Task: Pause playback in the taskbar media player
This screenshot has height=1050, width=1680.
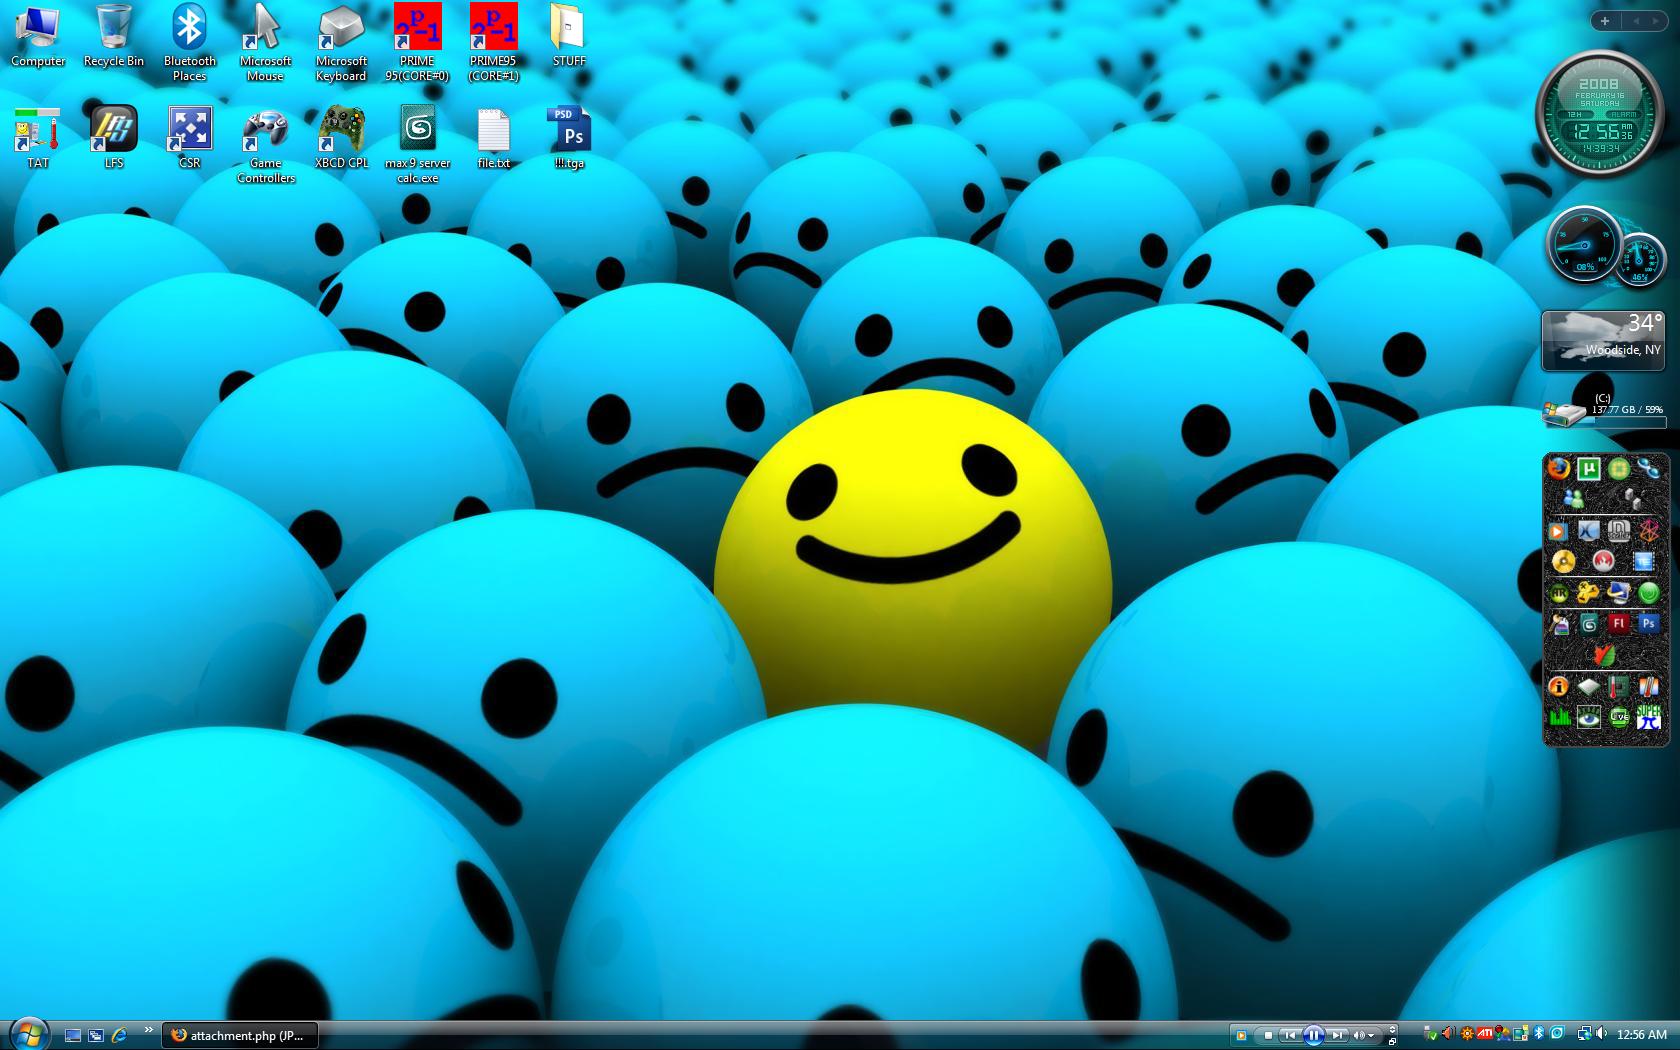Action: (1314, 1035)
